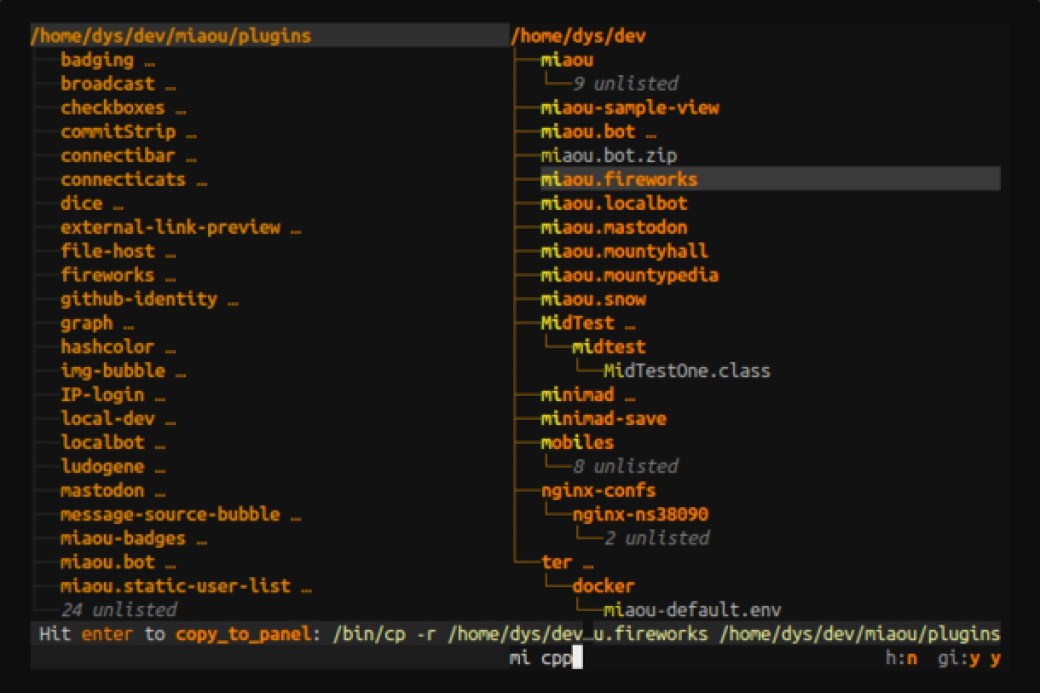
Task: Select the highlighted miaou.fireworks directory
Action: [x=618, y=179]
